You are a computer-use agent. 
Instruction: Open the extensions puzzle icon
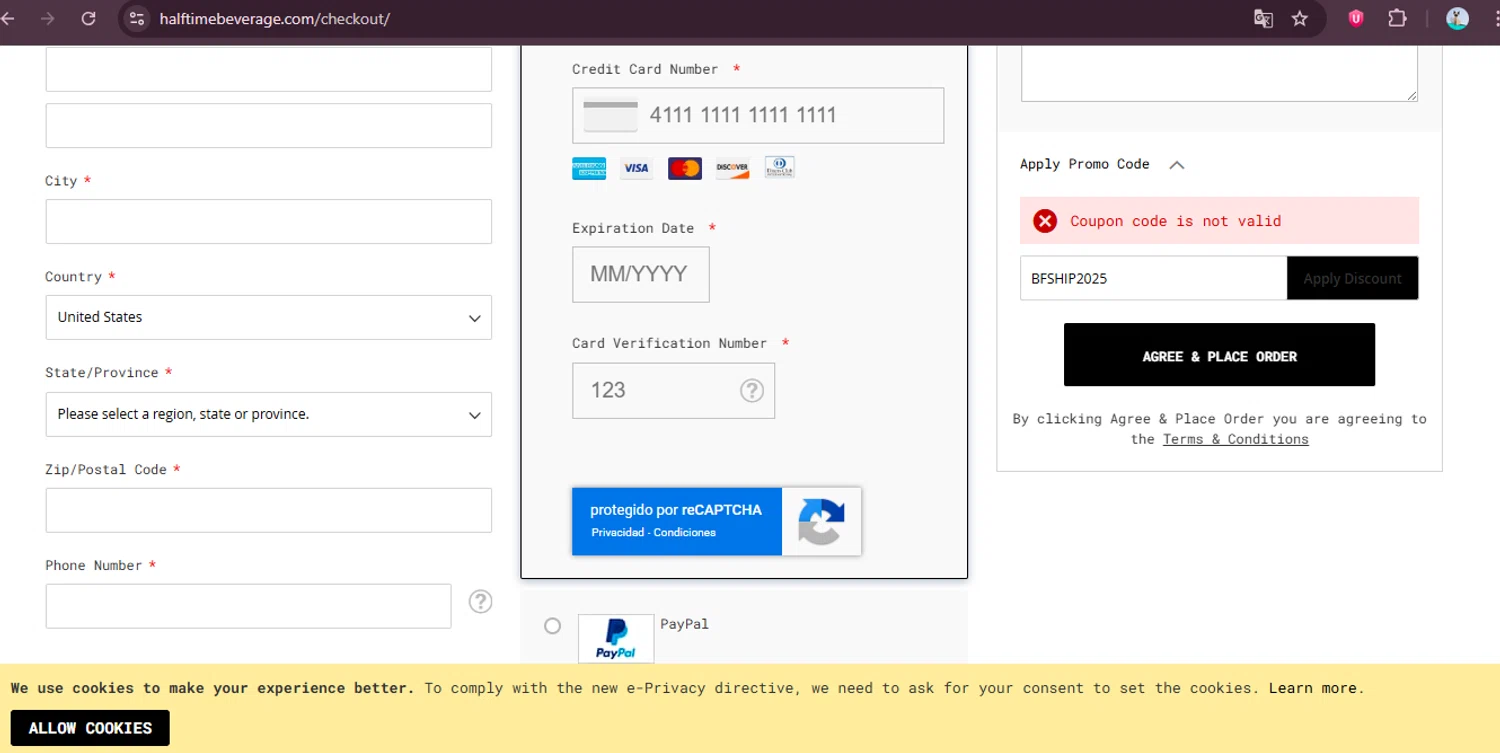1397,18
